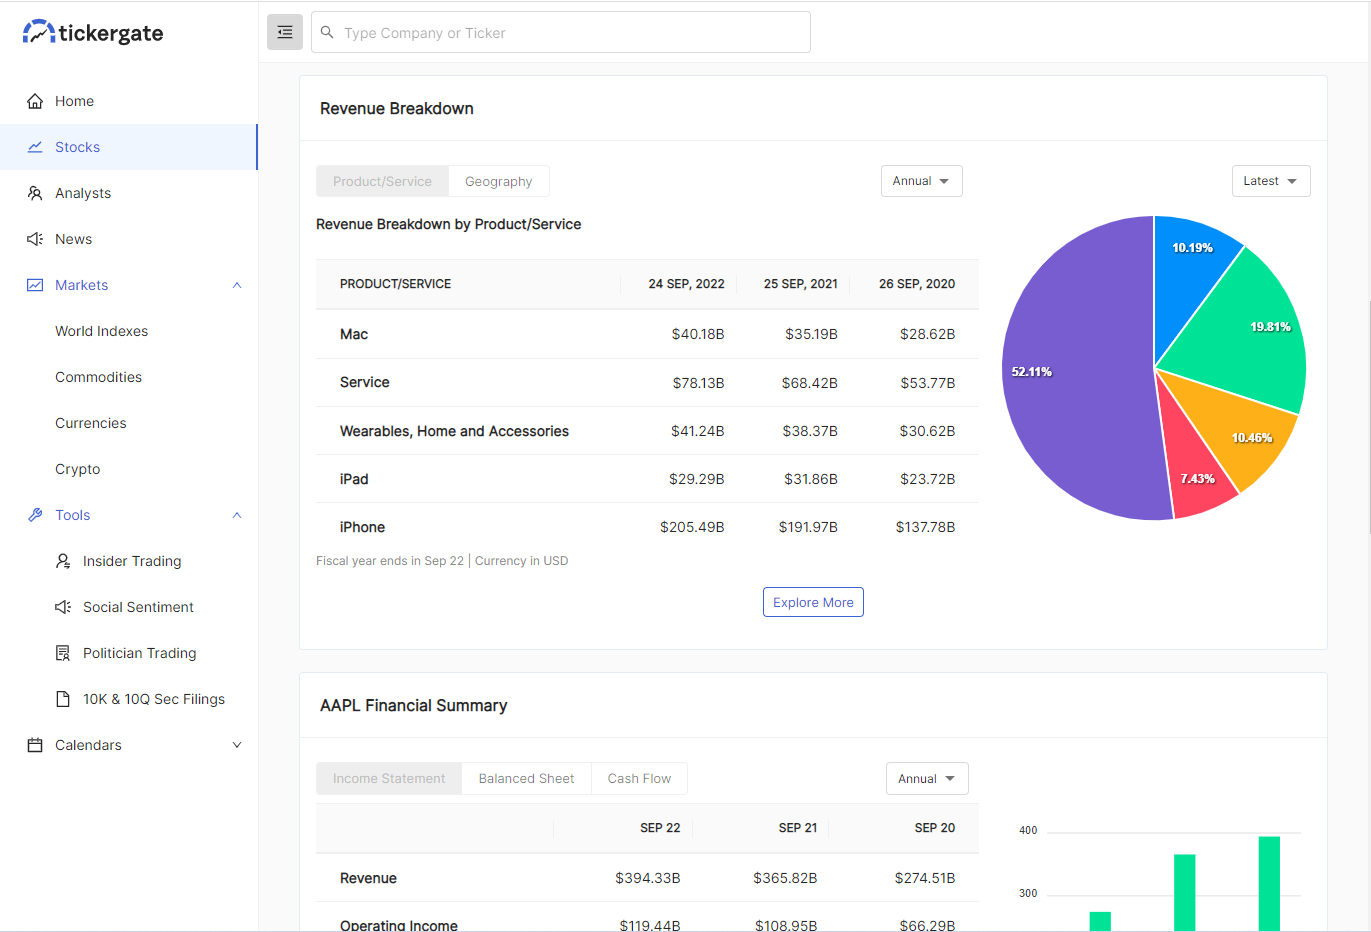Open 10K & 10Q Sec Filings
Image resolution: width=1371 pixels, height=932 pixels.
point(154,699)
